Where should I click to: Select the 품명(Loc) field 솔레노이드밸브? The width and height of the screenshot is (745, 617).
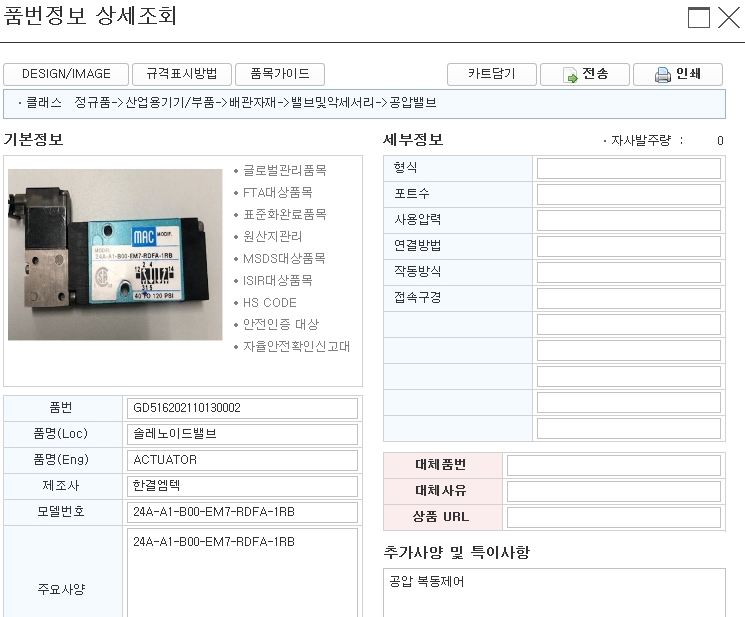242,434
